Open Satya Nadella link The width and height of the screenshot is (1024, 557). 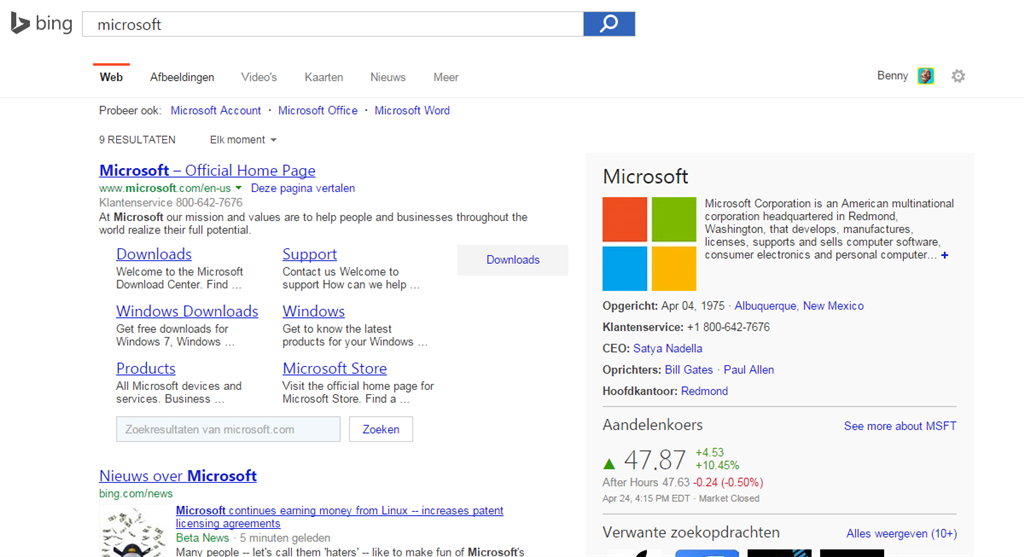(667, 349)
